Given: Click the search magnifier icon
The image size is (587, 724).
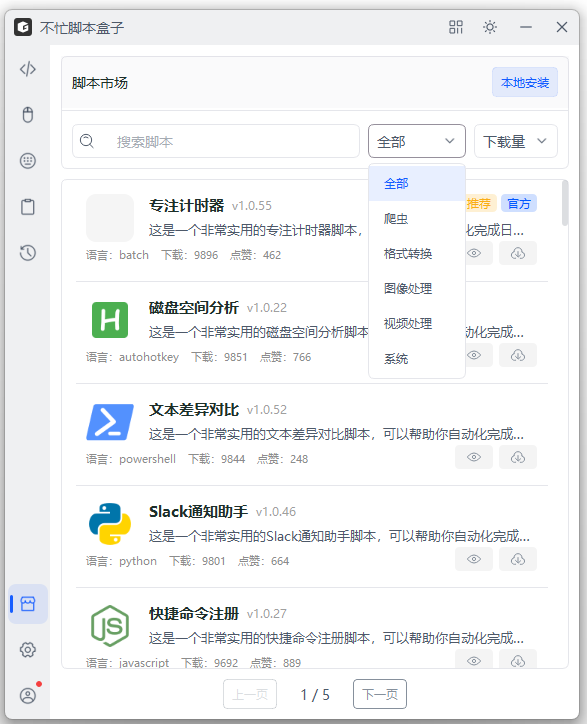Looking at the screenshot, I should 87,141.
